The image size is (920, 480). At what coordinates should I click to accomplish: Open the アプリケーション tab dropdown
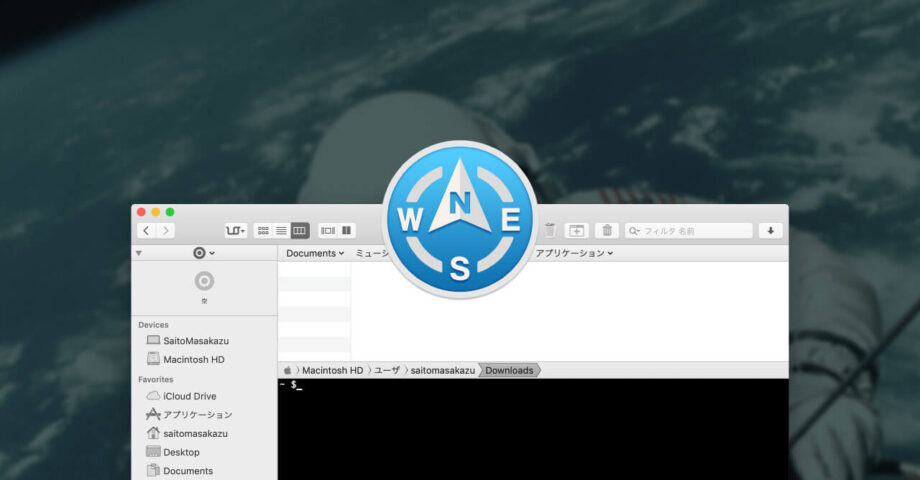click(x=574, y=254)
